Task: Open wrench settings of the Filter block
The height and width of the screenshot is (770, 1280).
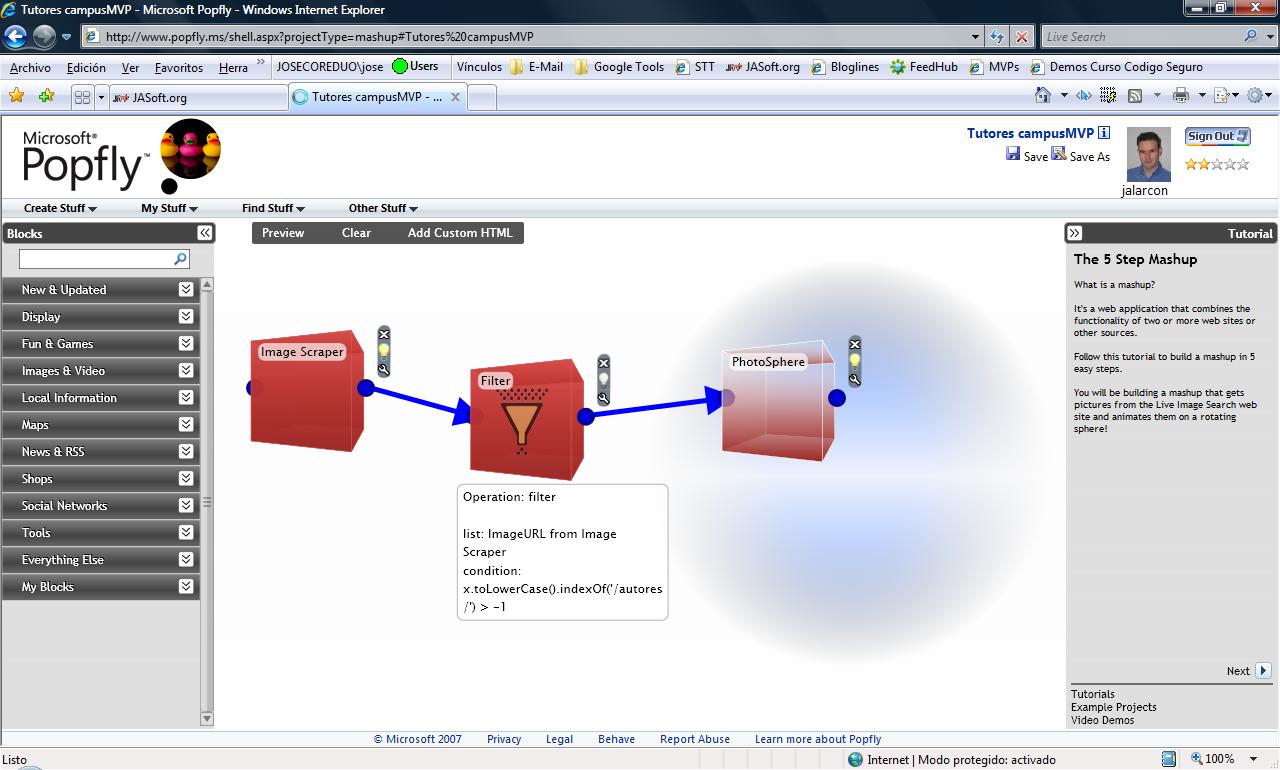Action: click(603, 398)
